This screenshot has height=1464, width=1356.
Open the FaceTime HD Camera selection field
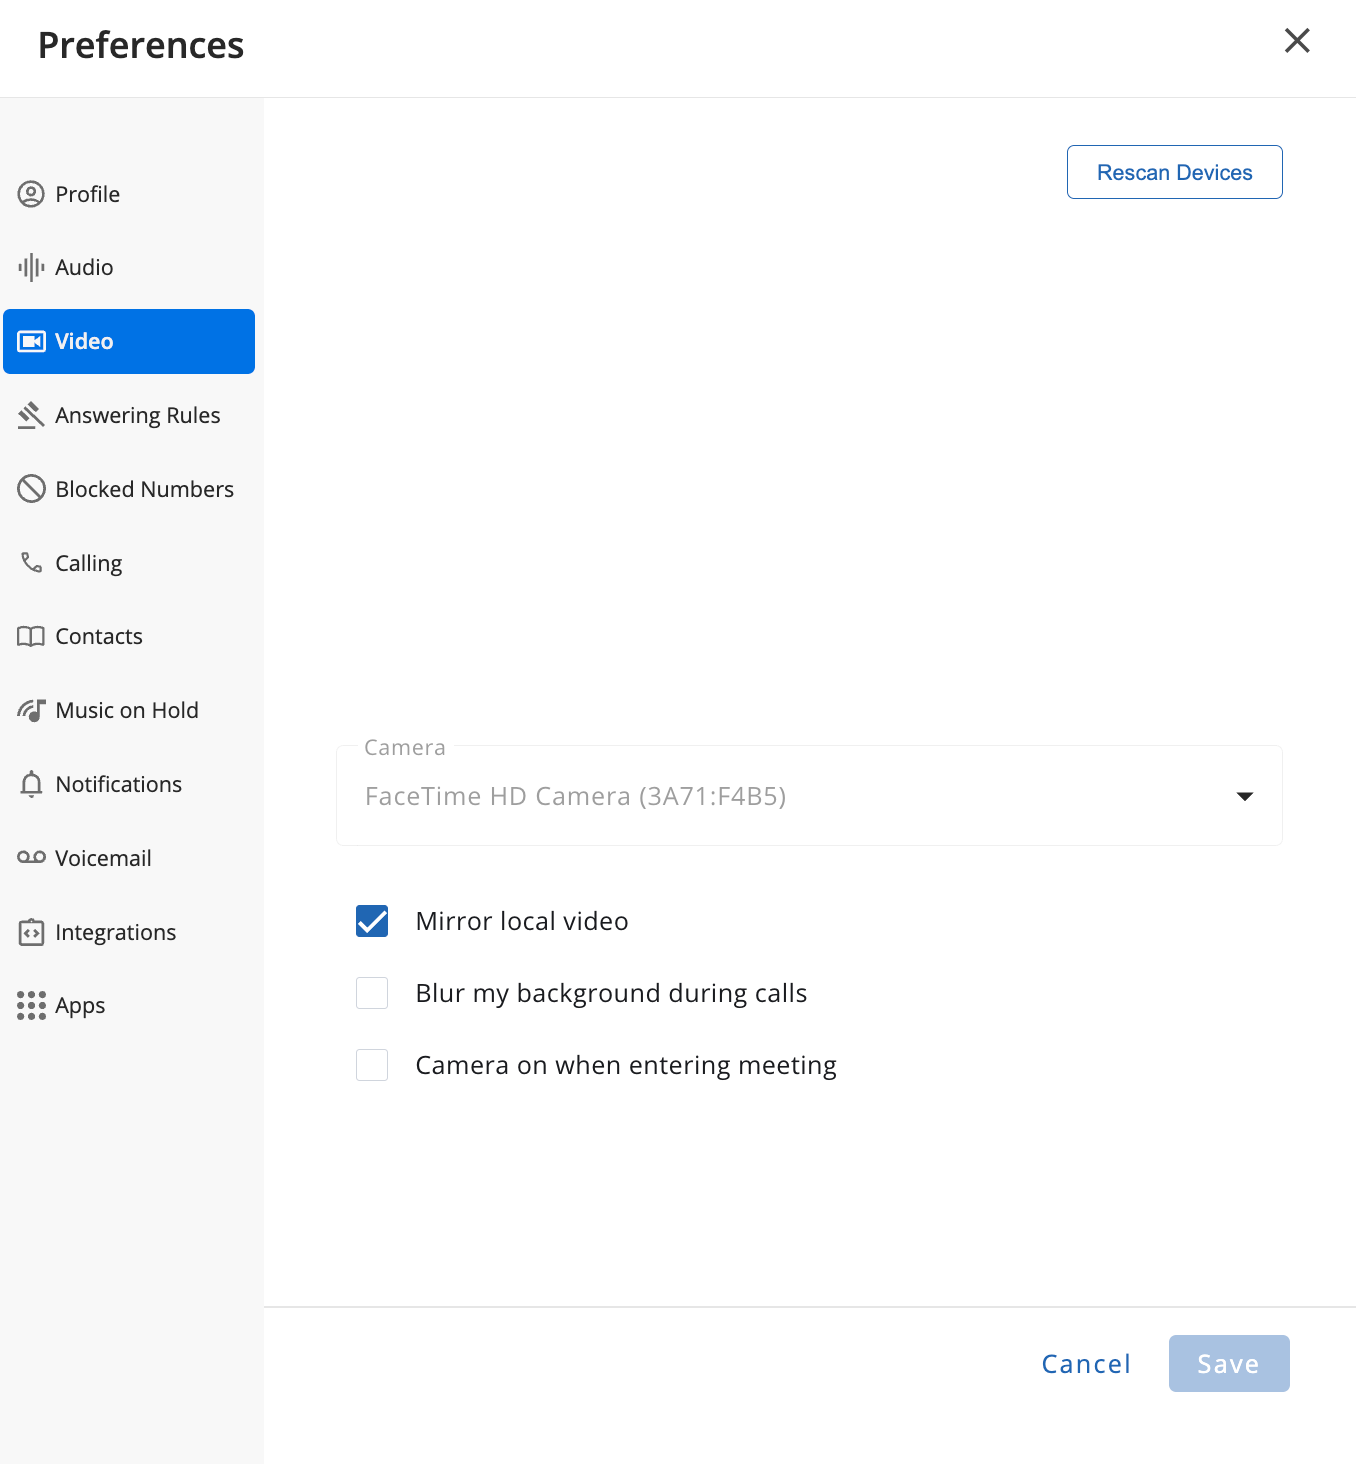[x=809, y=796]
